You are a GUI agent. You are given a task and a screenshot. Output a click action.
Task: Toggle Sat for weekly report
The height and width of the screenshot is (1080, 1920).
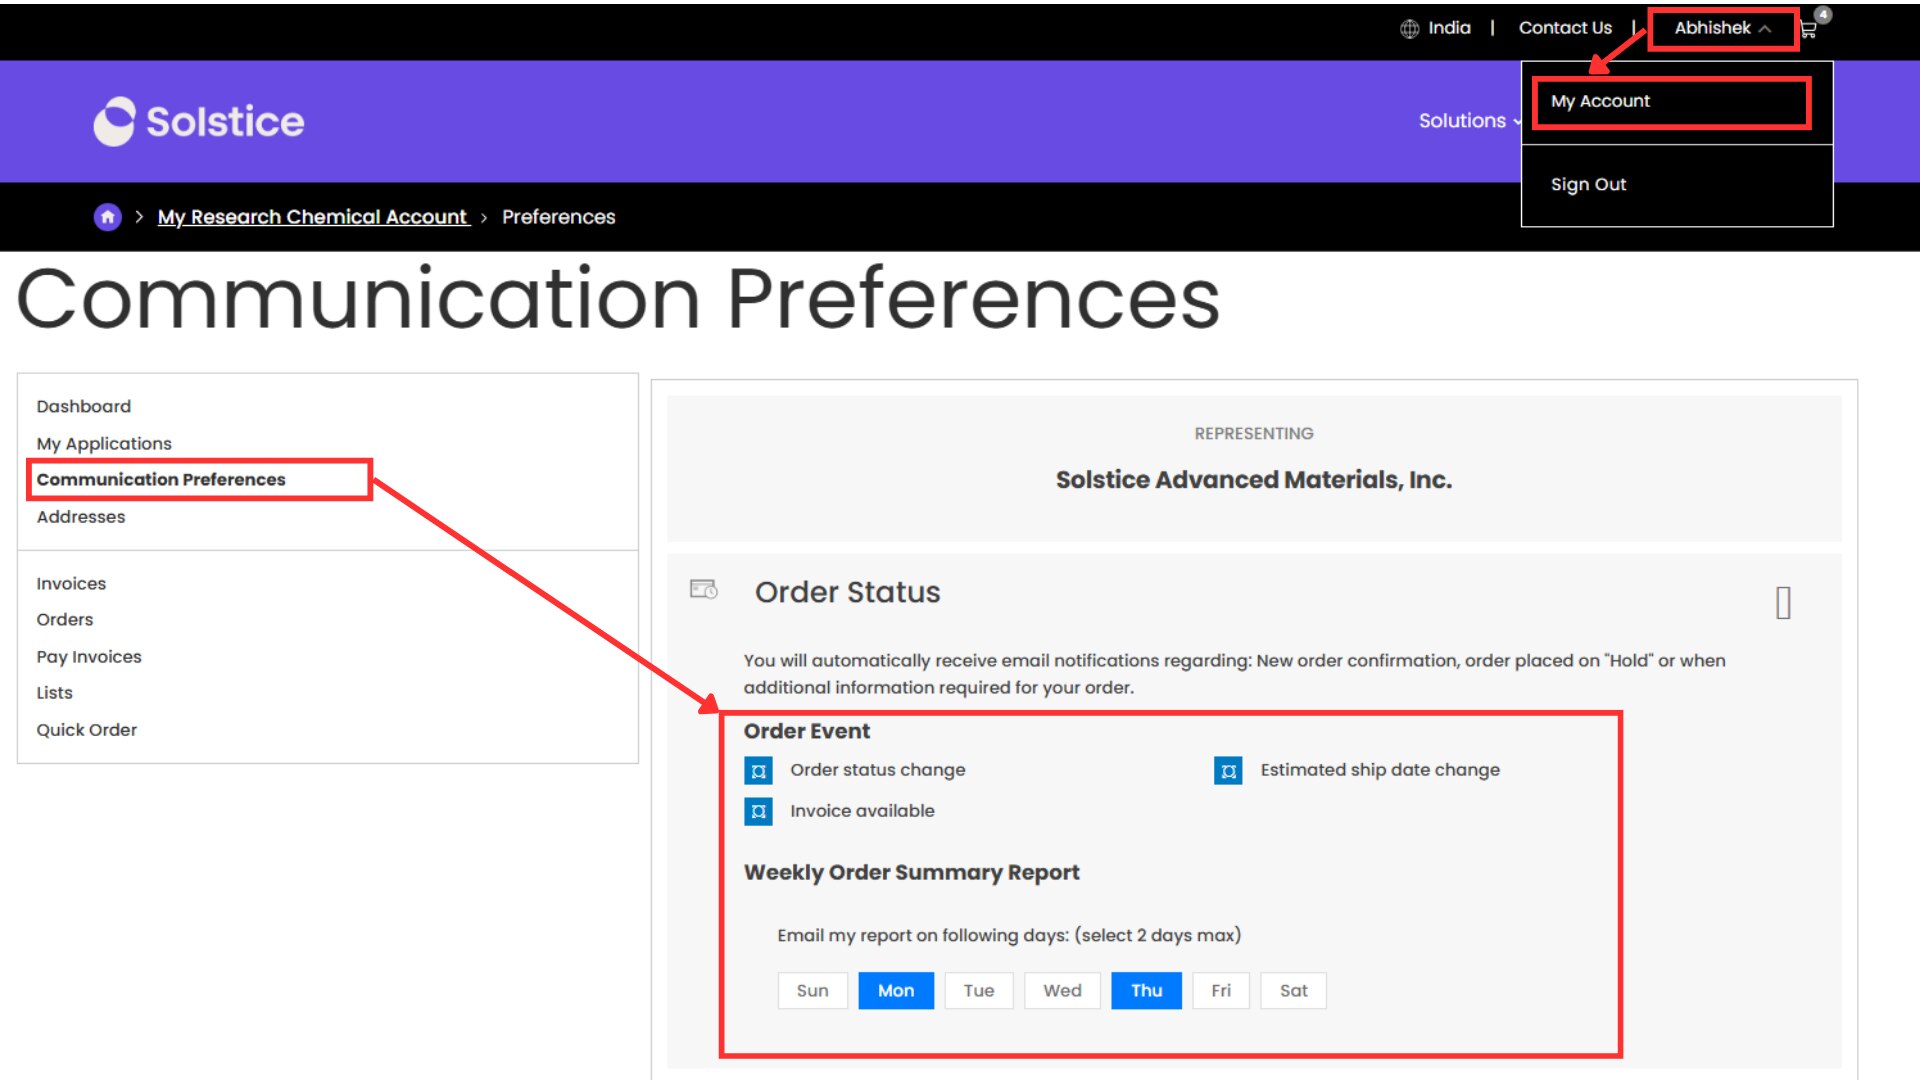[1294, 991]
